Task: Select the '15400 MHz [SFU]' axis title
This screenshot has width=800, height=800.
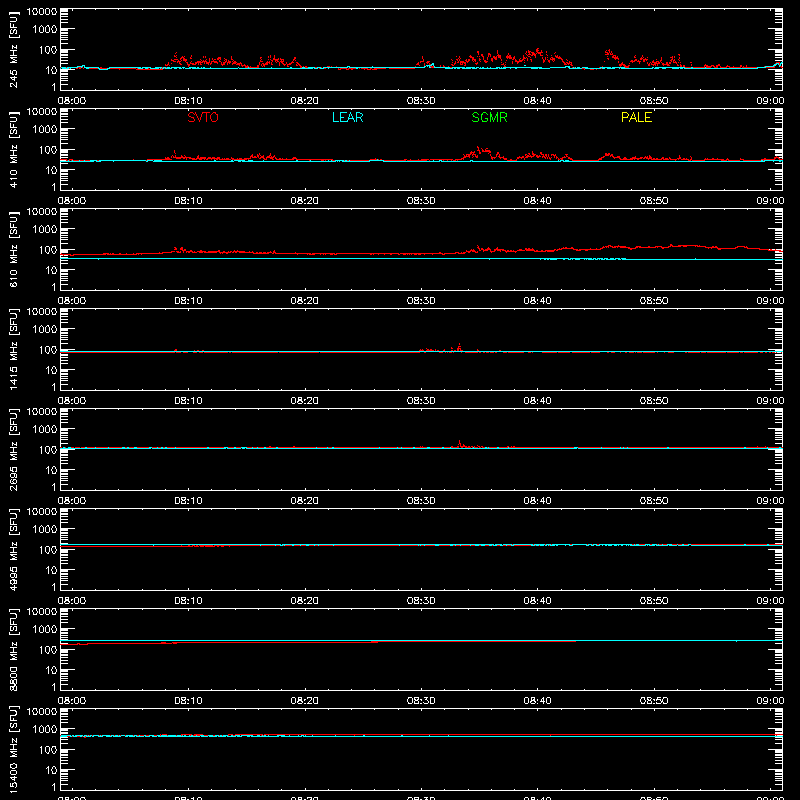Action: click(x=13, y=749)
